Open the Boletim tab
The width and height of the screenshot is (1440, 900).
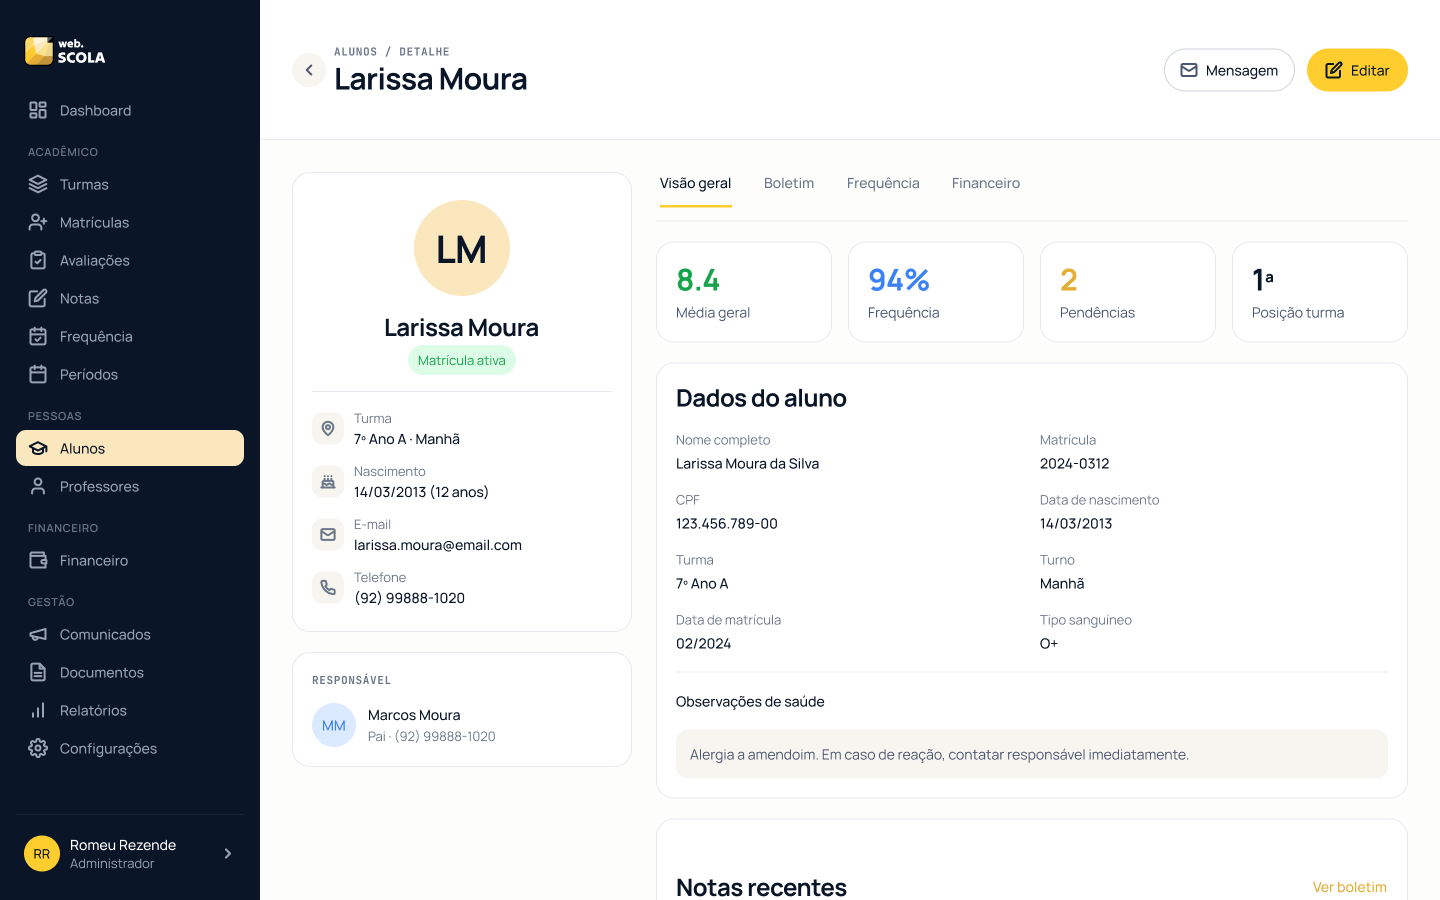click(789, 184)
